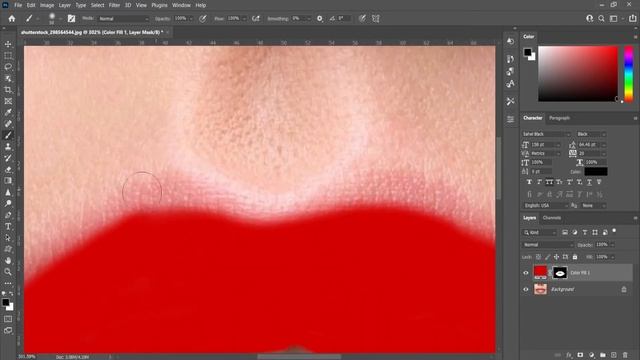Toggle lock position icon
Image resolution: width=640 pixels, height=360 pixels.
556,257
